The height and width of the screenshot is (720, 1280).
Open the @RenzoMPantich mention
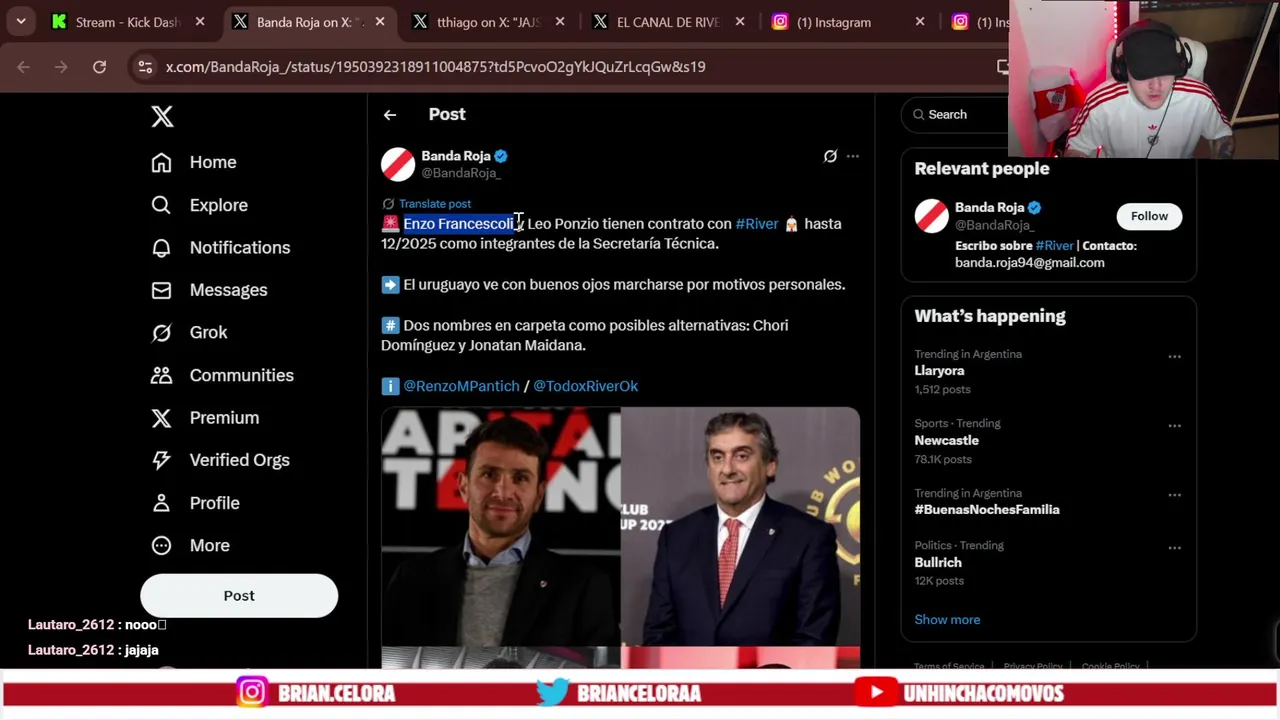(x=461, y=386)
